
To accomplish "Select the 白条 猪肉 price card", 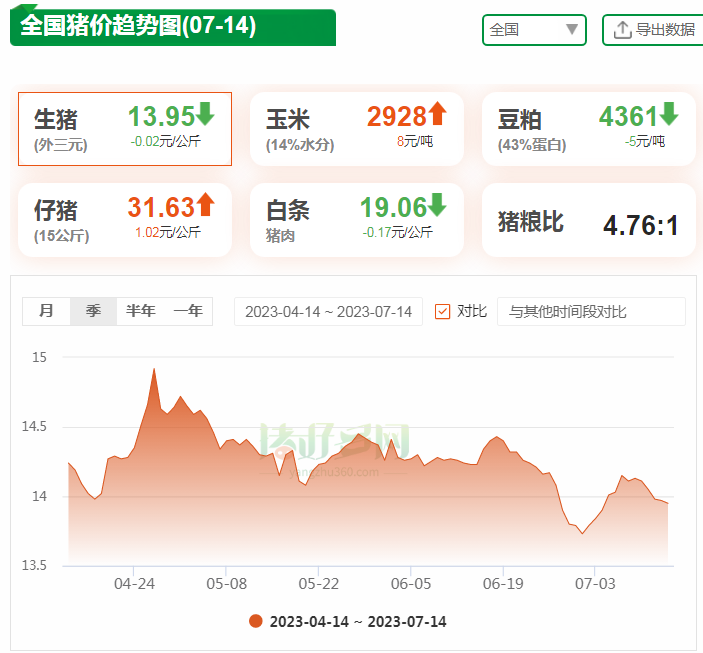I will pos(356,220).
